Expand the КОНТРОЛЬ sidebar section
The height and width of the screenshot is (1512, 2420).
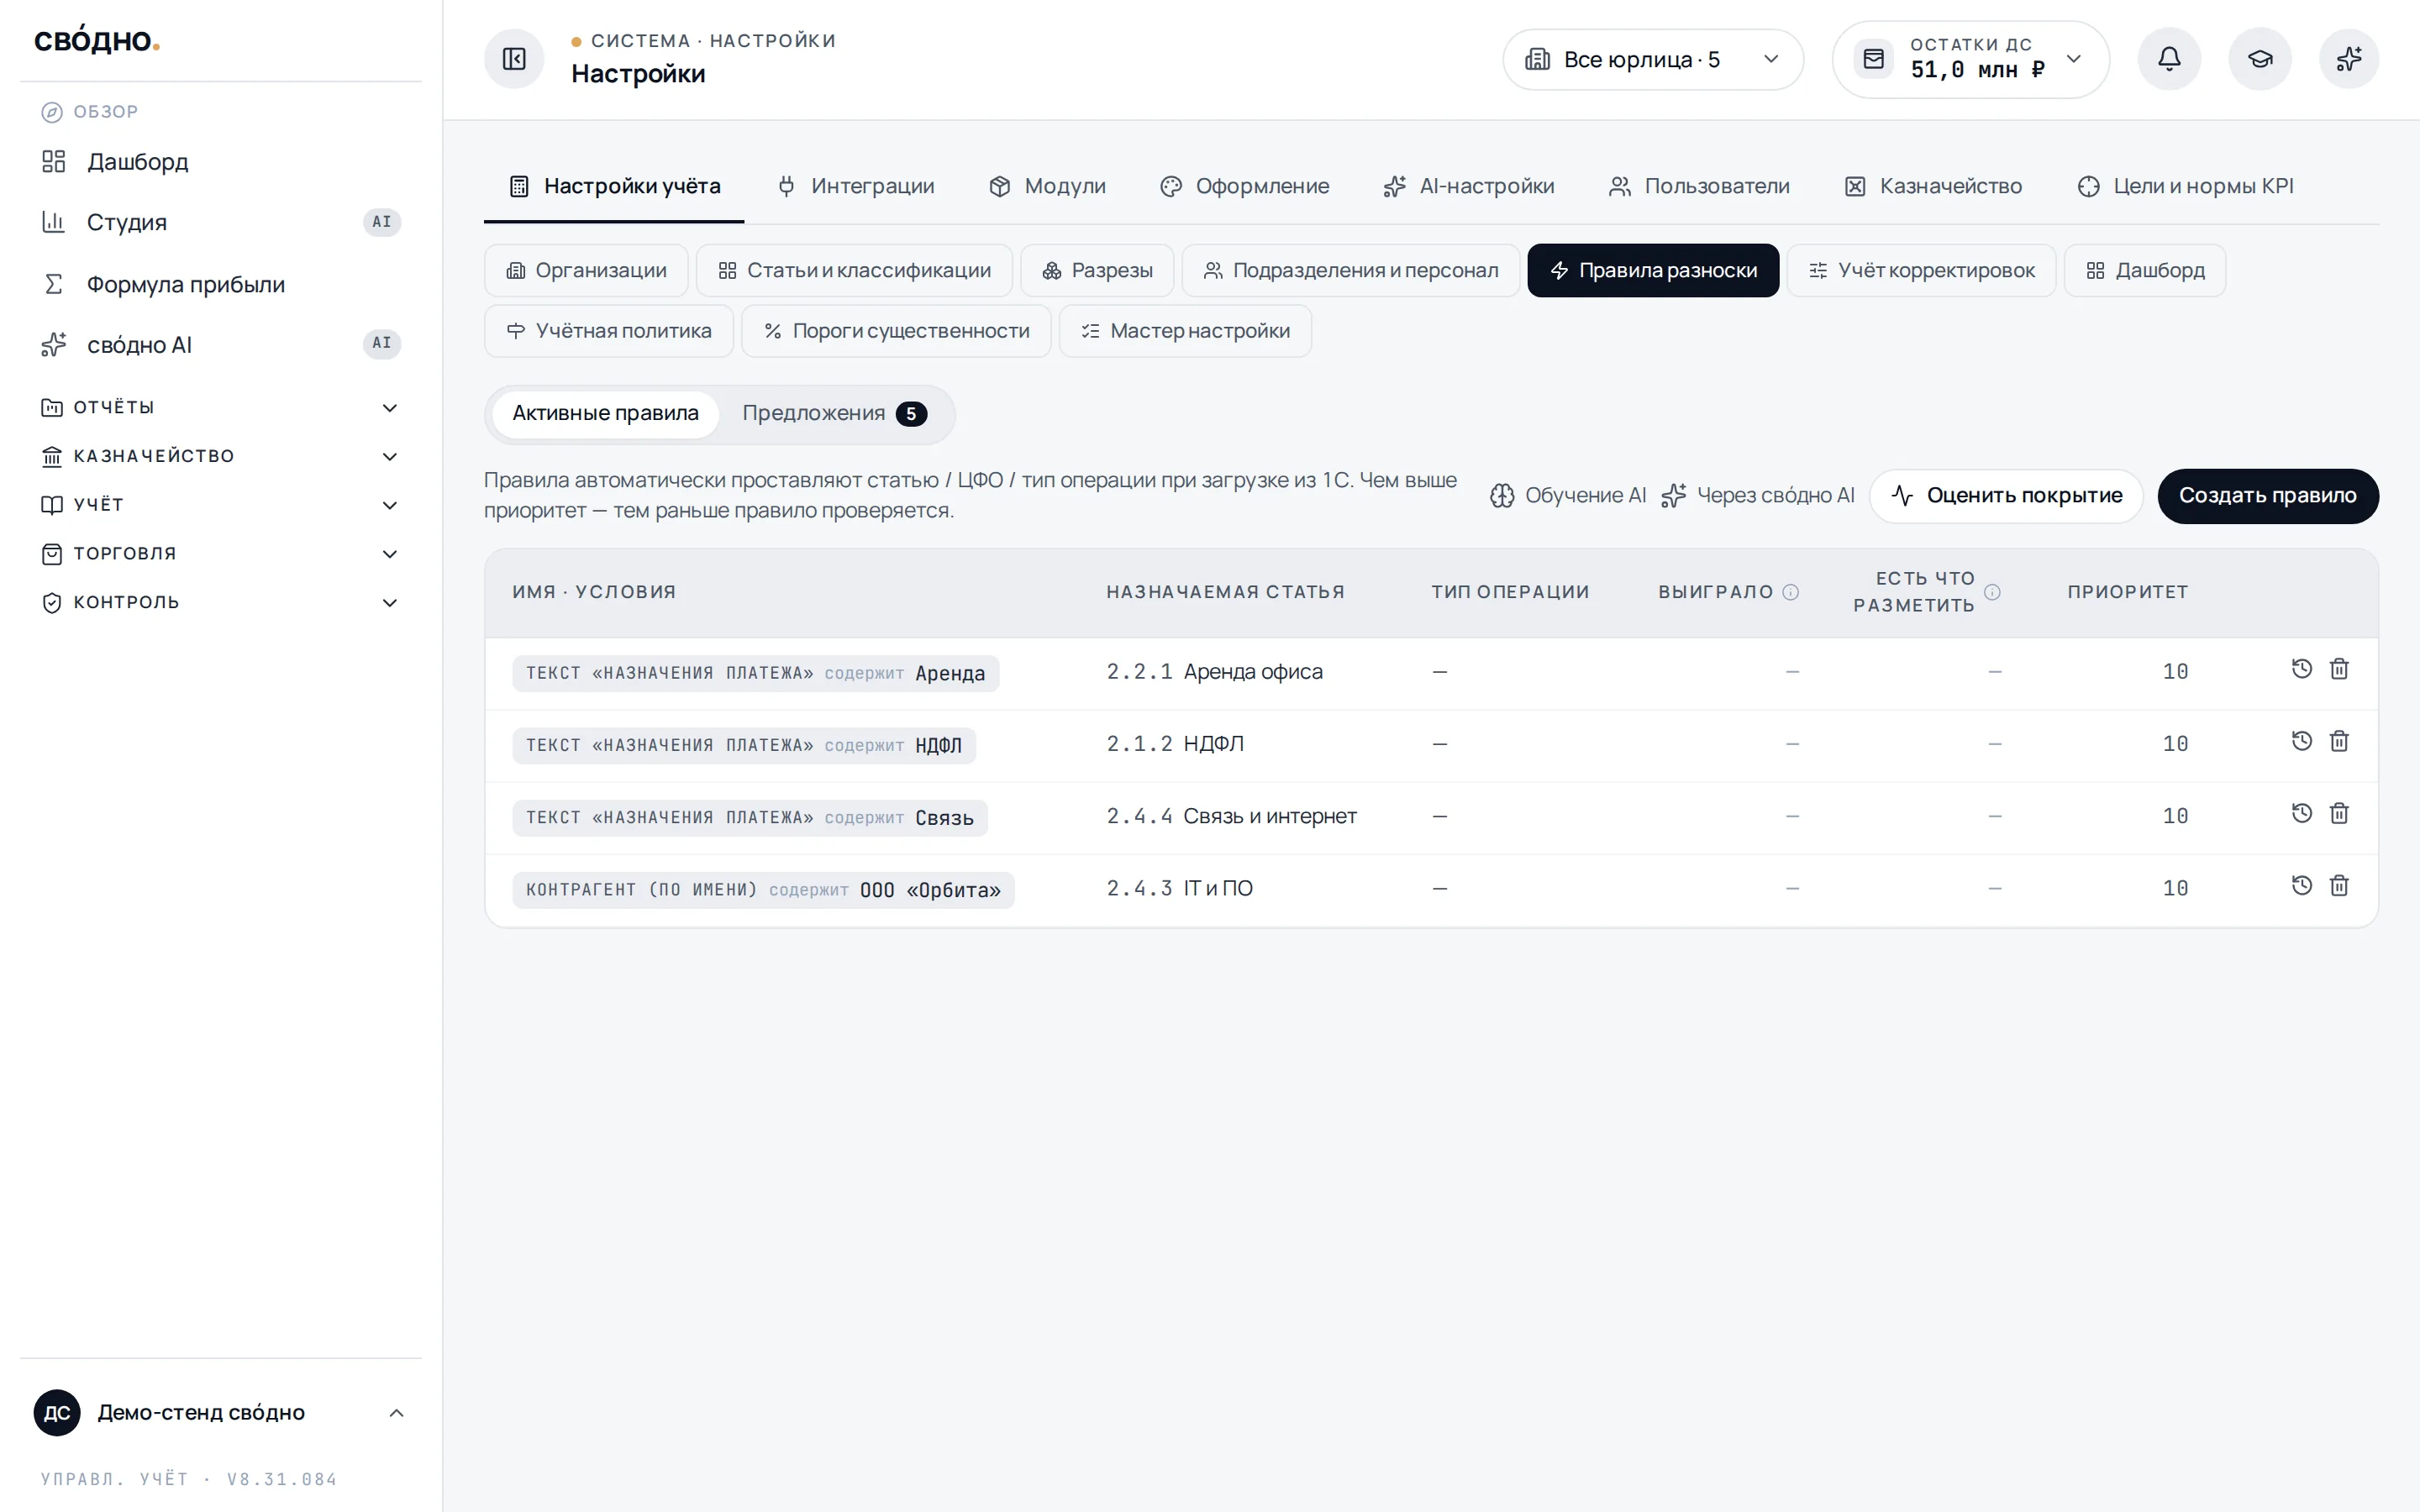pos(220,603)
